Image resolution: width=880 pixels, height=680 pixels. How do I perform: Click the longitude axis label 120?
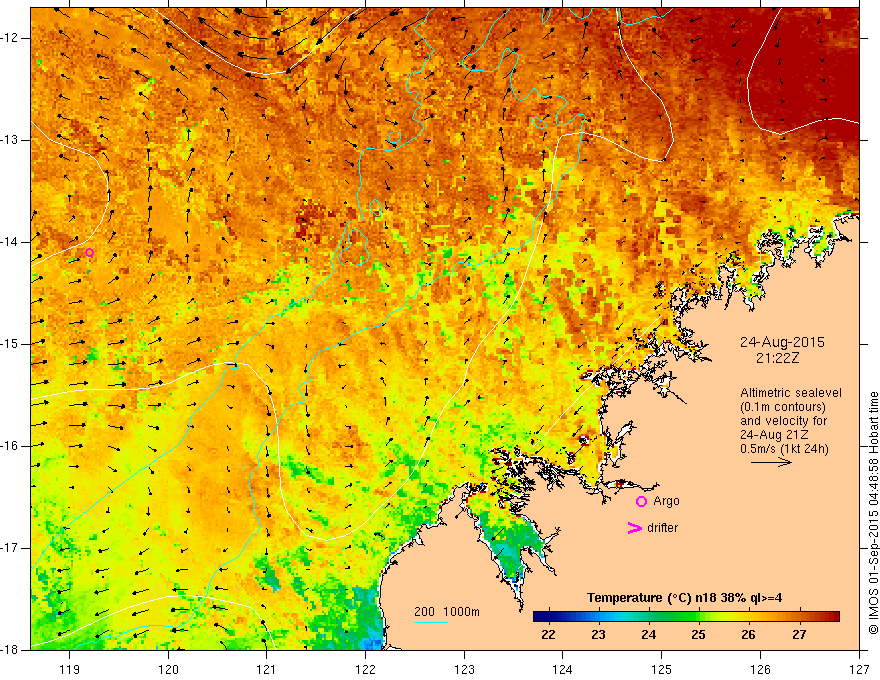[x=168, y=669]
